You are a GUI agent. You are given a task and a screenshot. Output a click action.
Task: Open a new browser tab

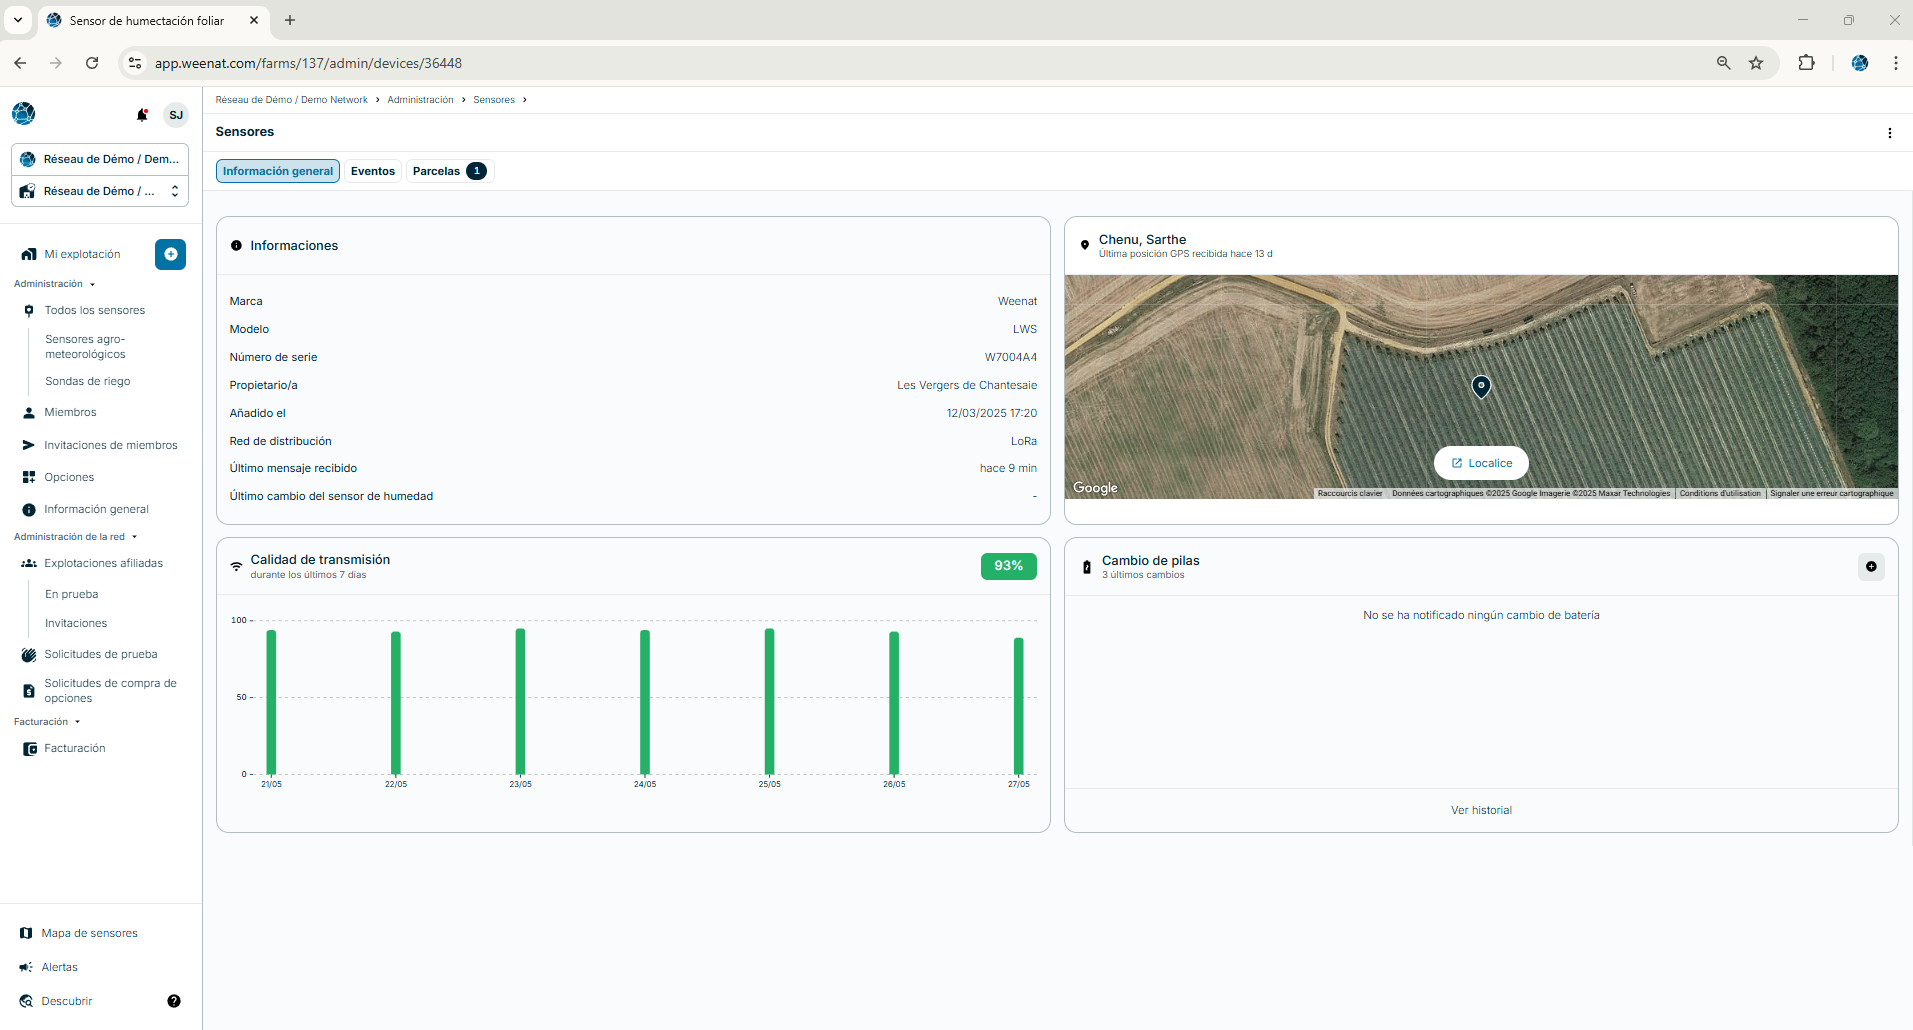tap(290, 20)
